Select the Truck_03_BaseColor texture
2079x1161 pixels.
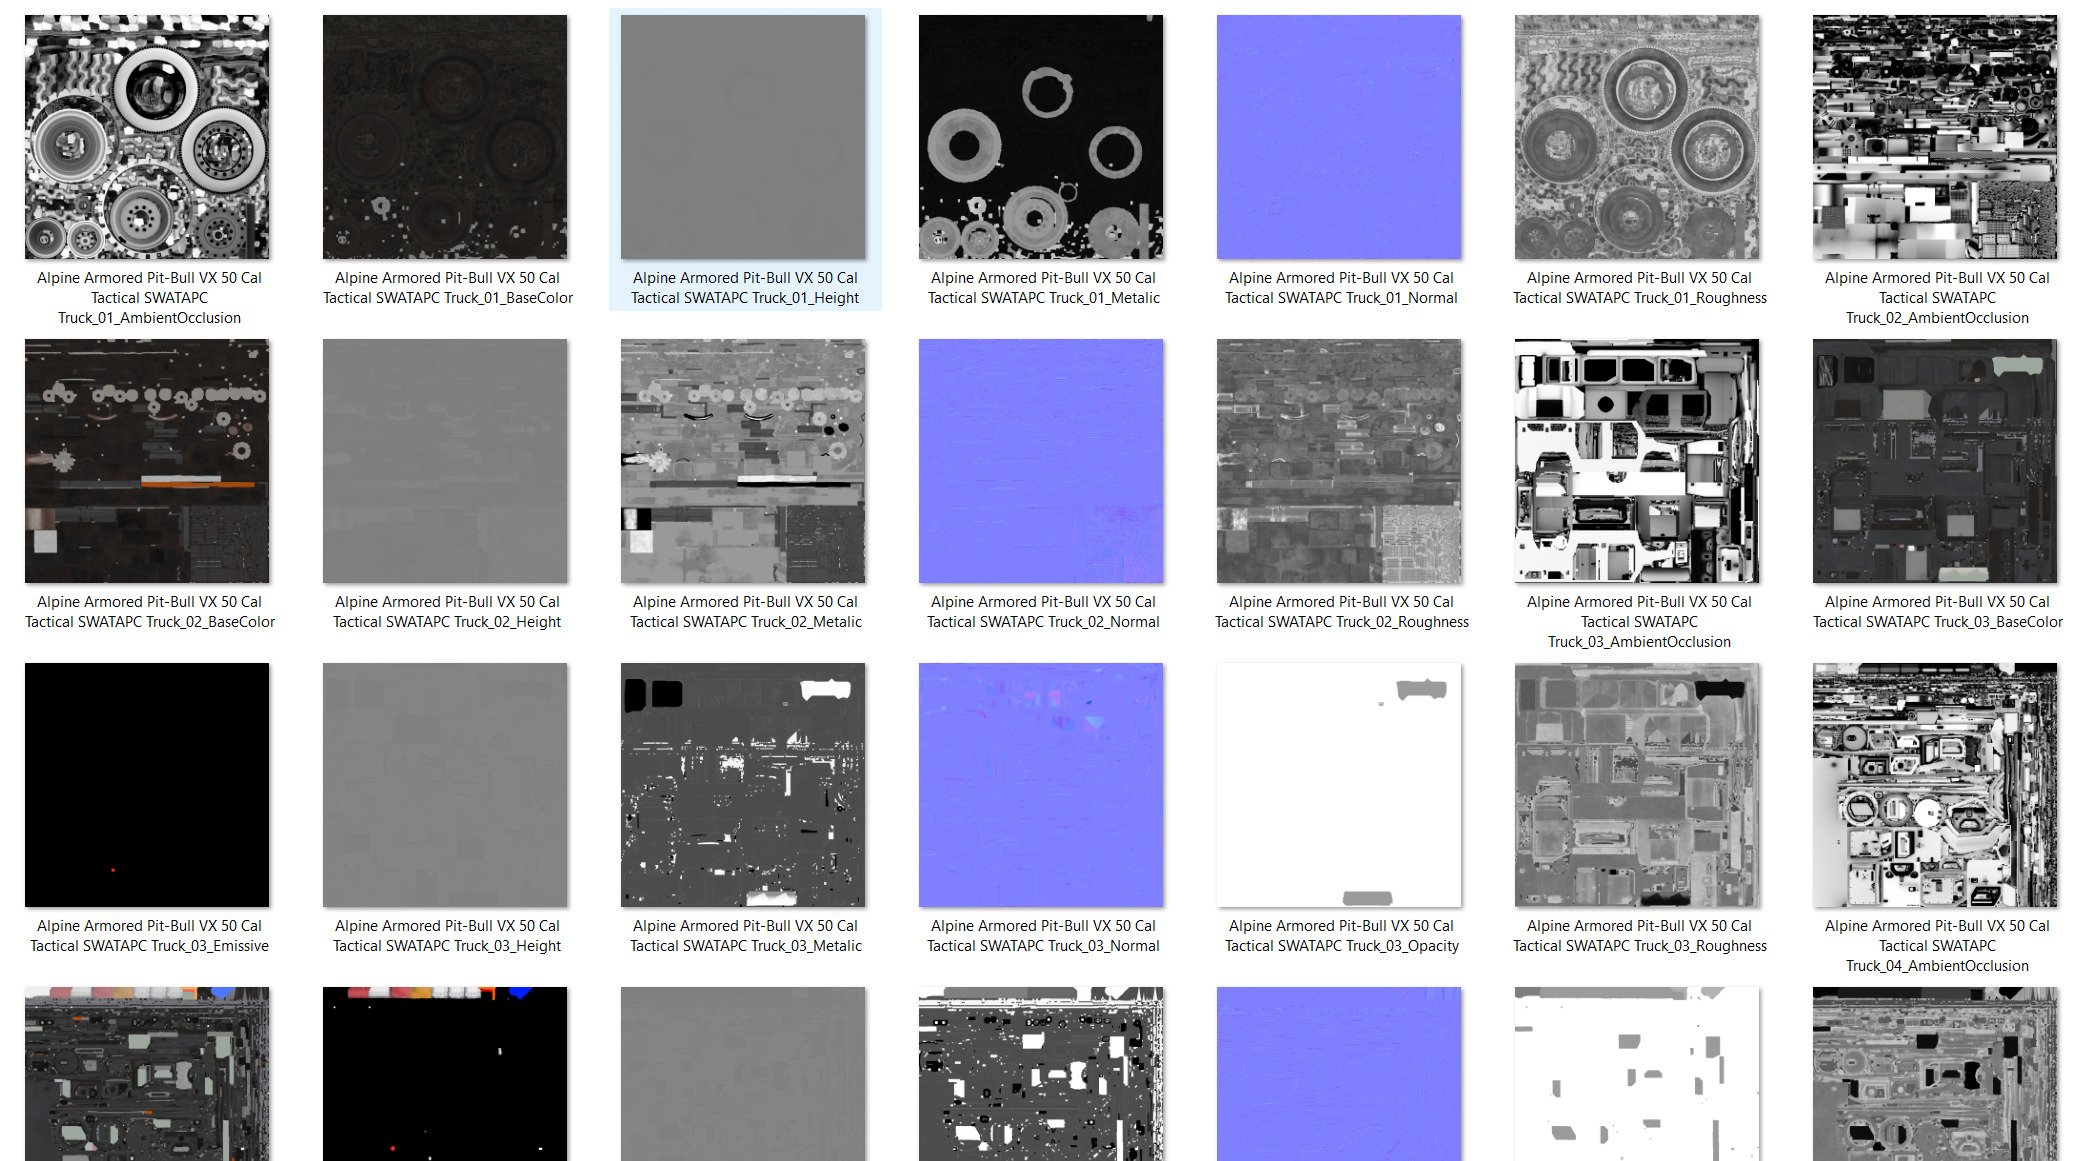(1935, 461)
